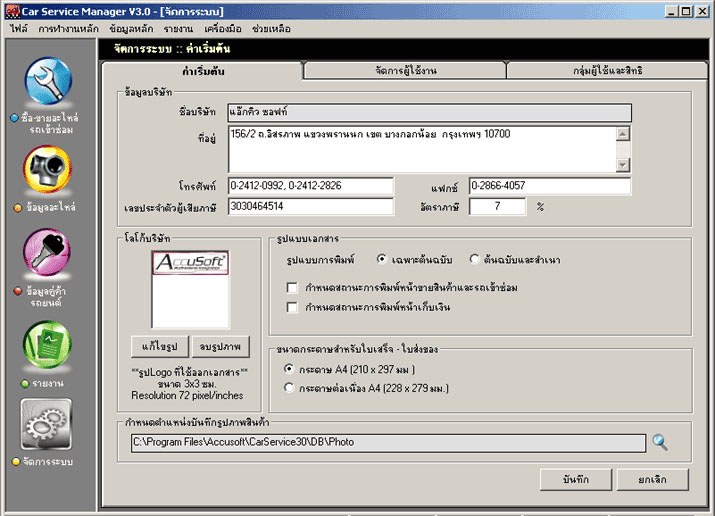Open the blue wrench parts sales icon
Viewport: 715px width, 516px height.
click(47, 81)
